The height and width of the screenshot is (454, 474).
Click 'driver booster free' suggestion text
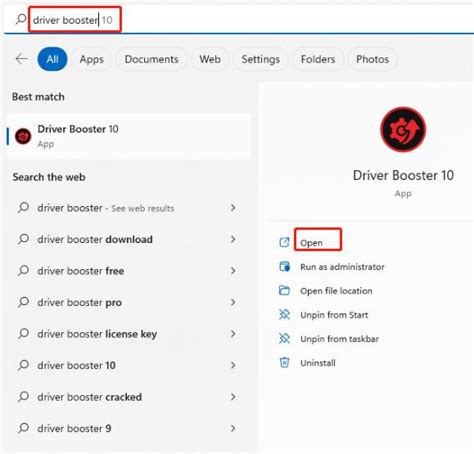pos(81,271)
